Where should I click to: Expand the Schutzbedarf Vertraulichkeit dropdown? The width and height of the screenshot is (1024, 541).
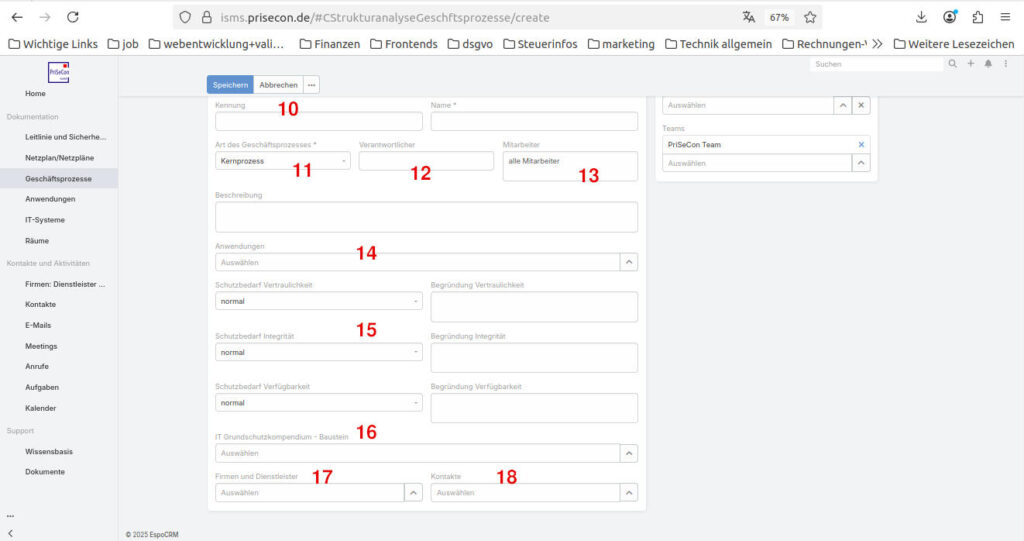coord(318,301)
